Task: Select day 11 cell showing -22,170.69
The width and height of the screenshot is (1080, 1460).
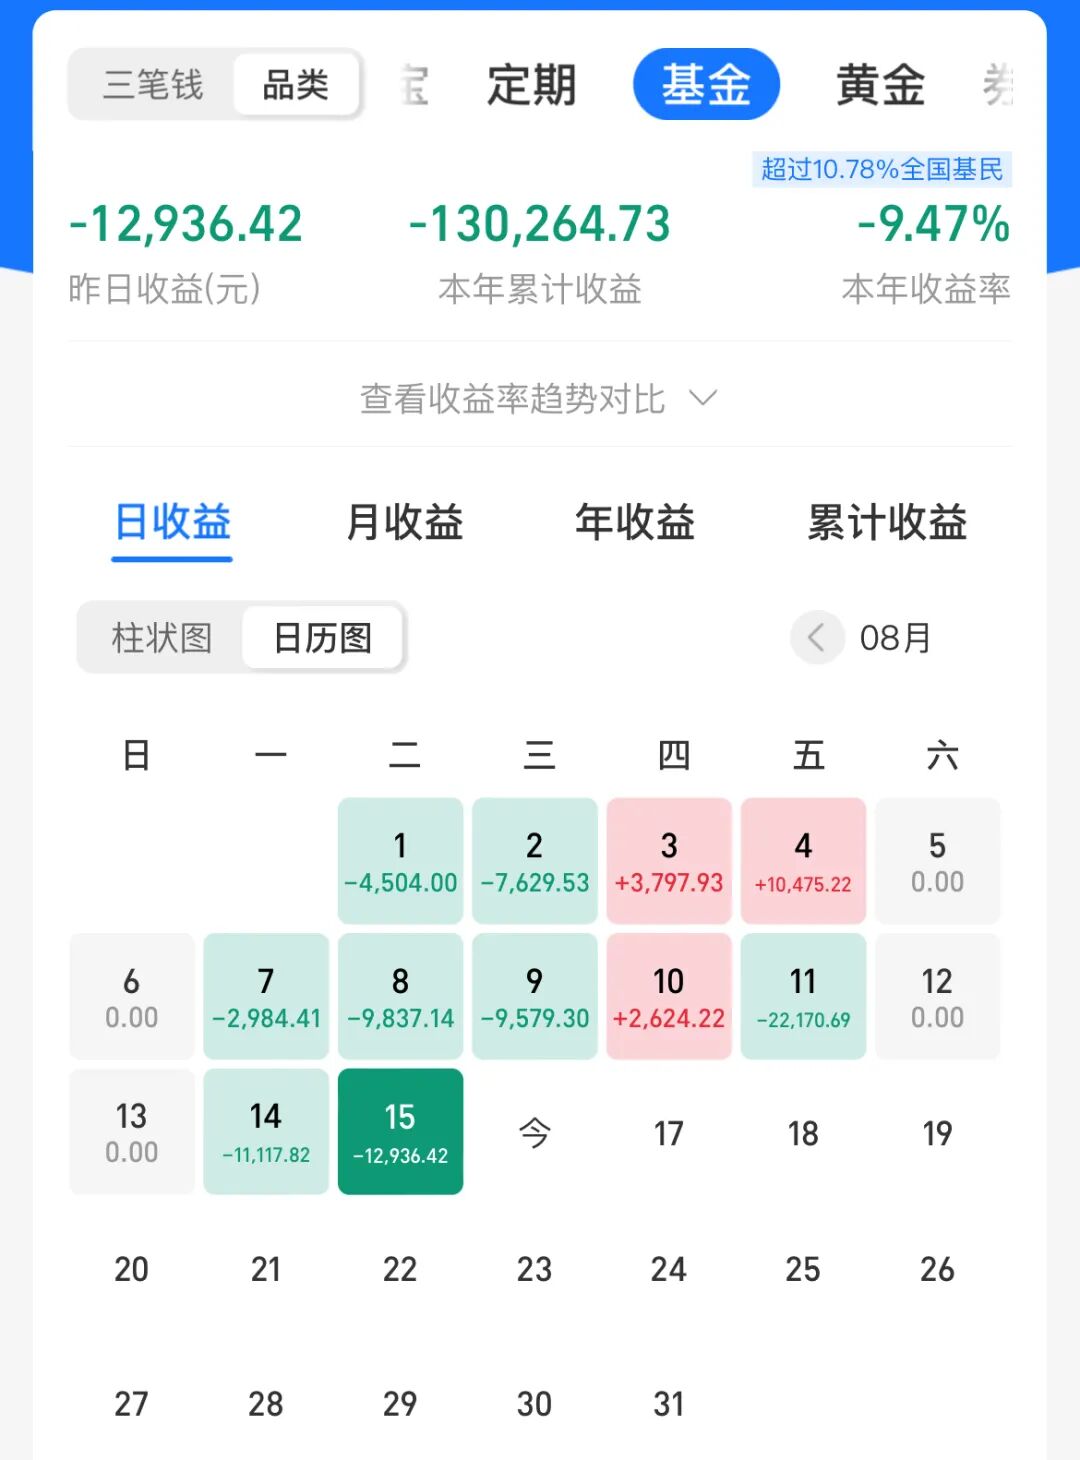Action: [x=803, y=996]
